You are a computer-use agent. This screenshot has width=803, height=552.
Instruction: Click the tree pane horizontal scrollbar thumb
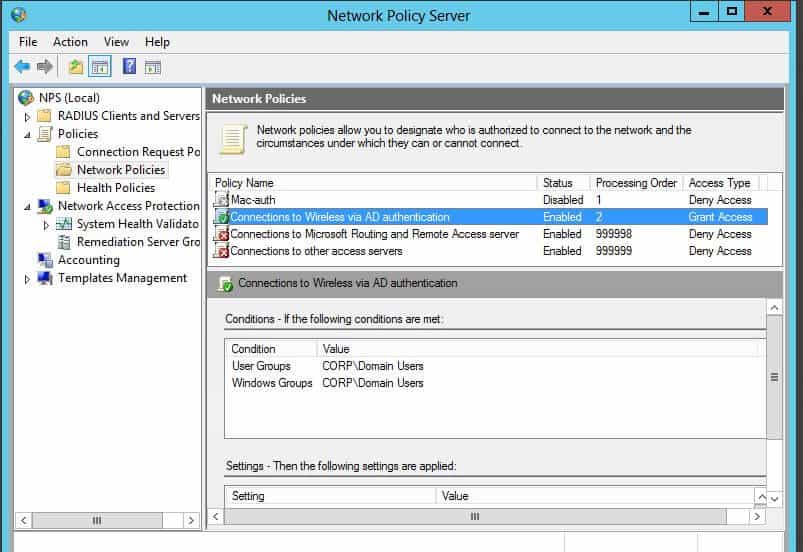coord(97,520)
